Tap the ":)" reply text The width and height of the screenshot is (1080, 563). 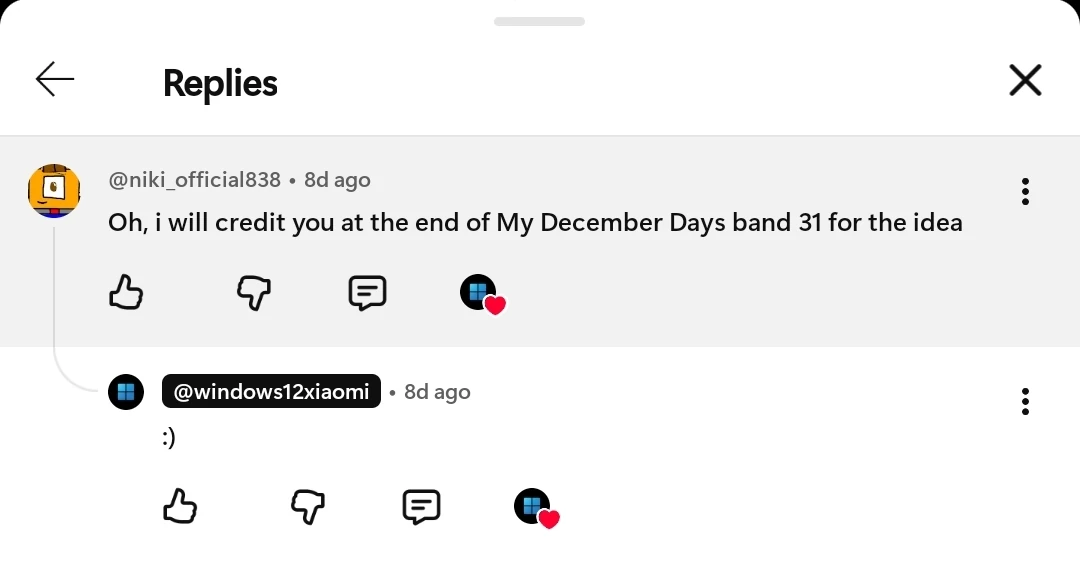coord(169,438)
